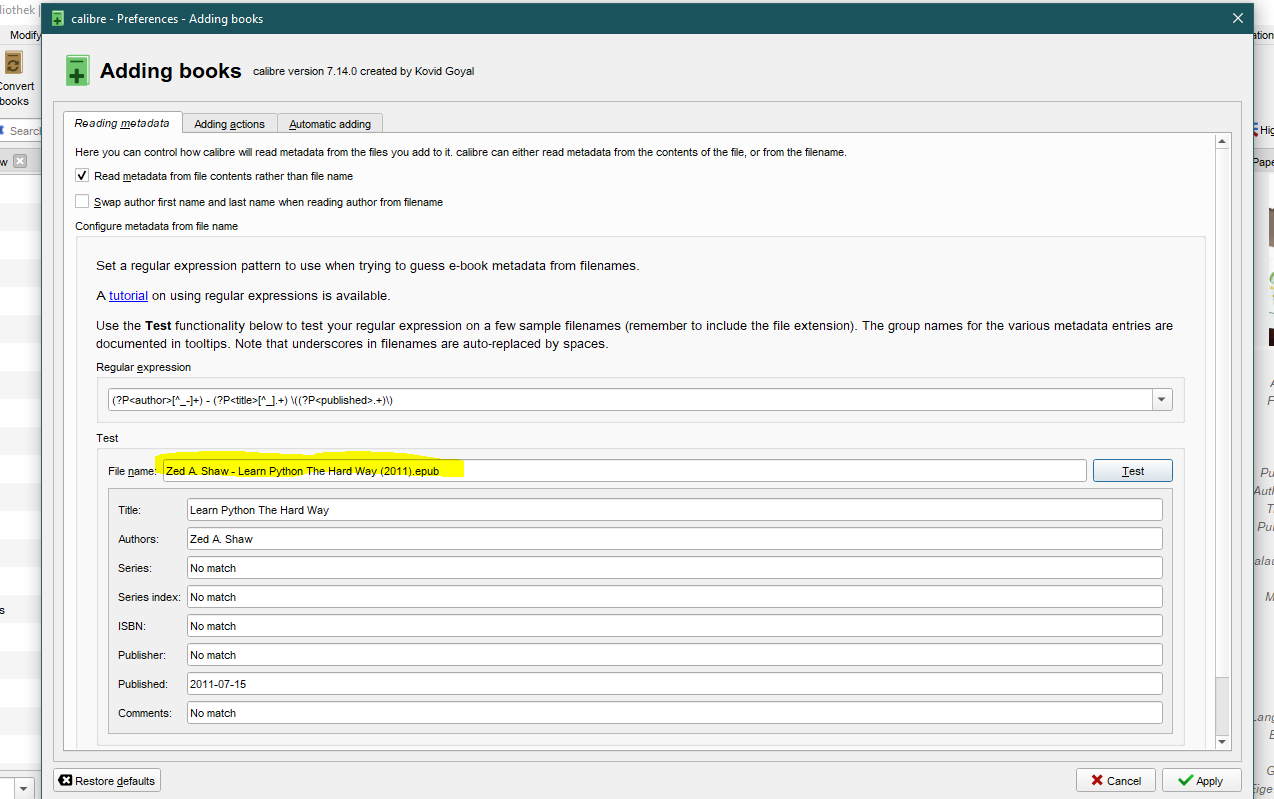Viewport: 1274px width, 799px height.
Task: Open dropdown at bottom left of main window
Action: coord(26,787)
